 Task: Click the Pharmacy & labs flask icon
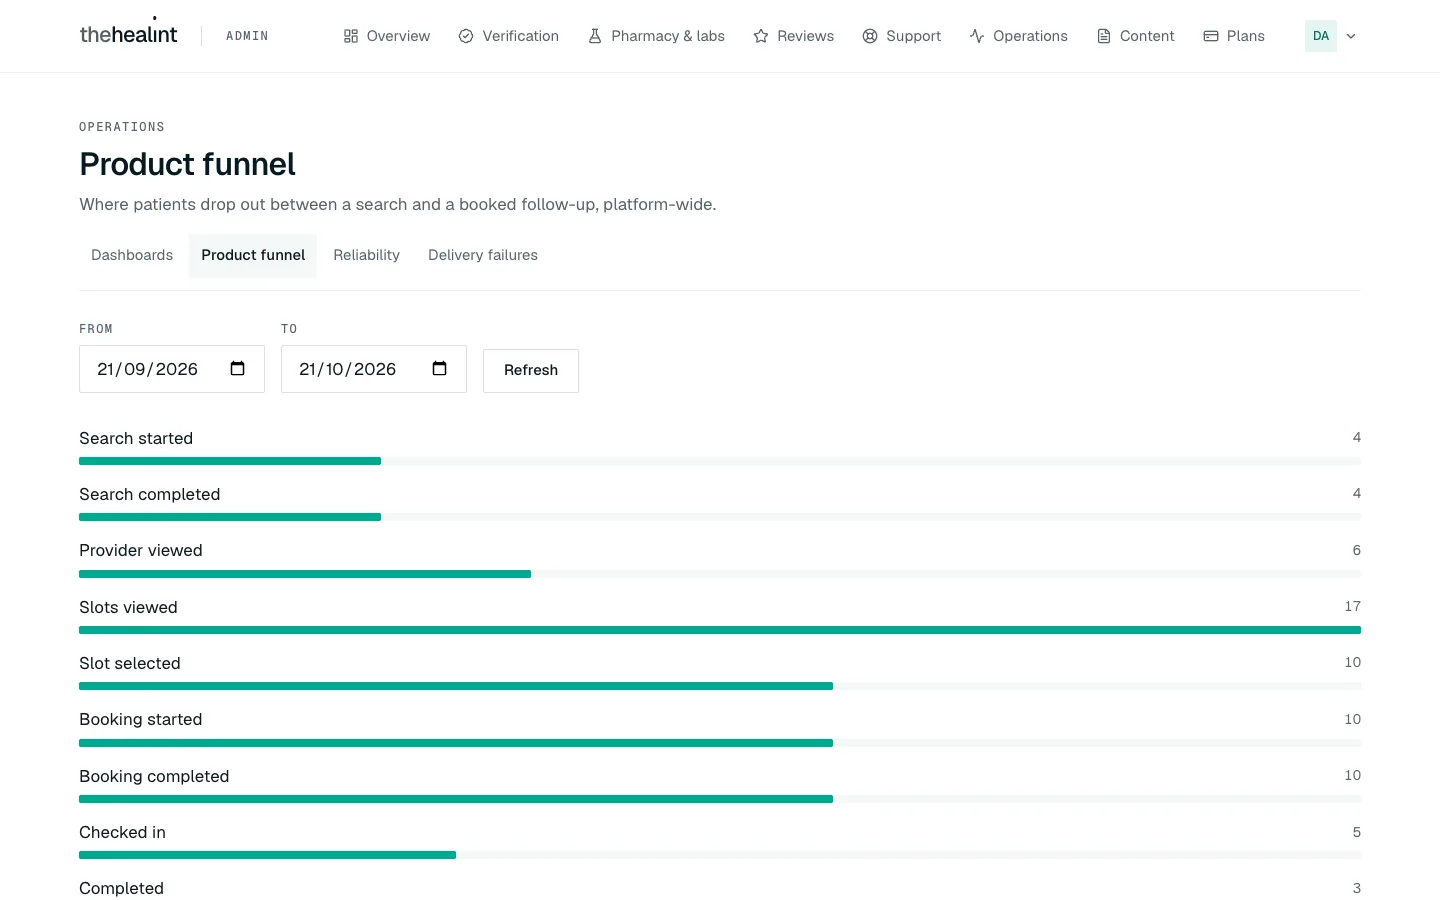pyautogui.click(x=595, y=36)
